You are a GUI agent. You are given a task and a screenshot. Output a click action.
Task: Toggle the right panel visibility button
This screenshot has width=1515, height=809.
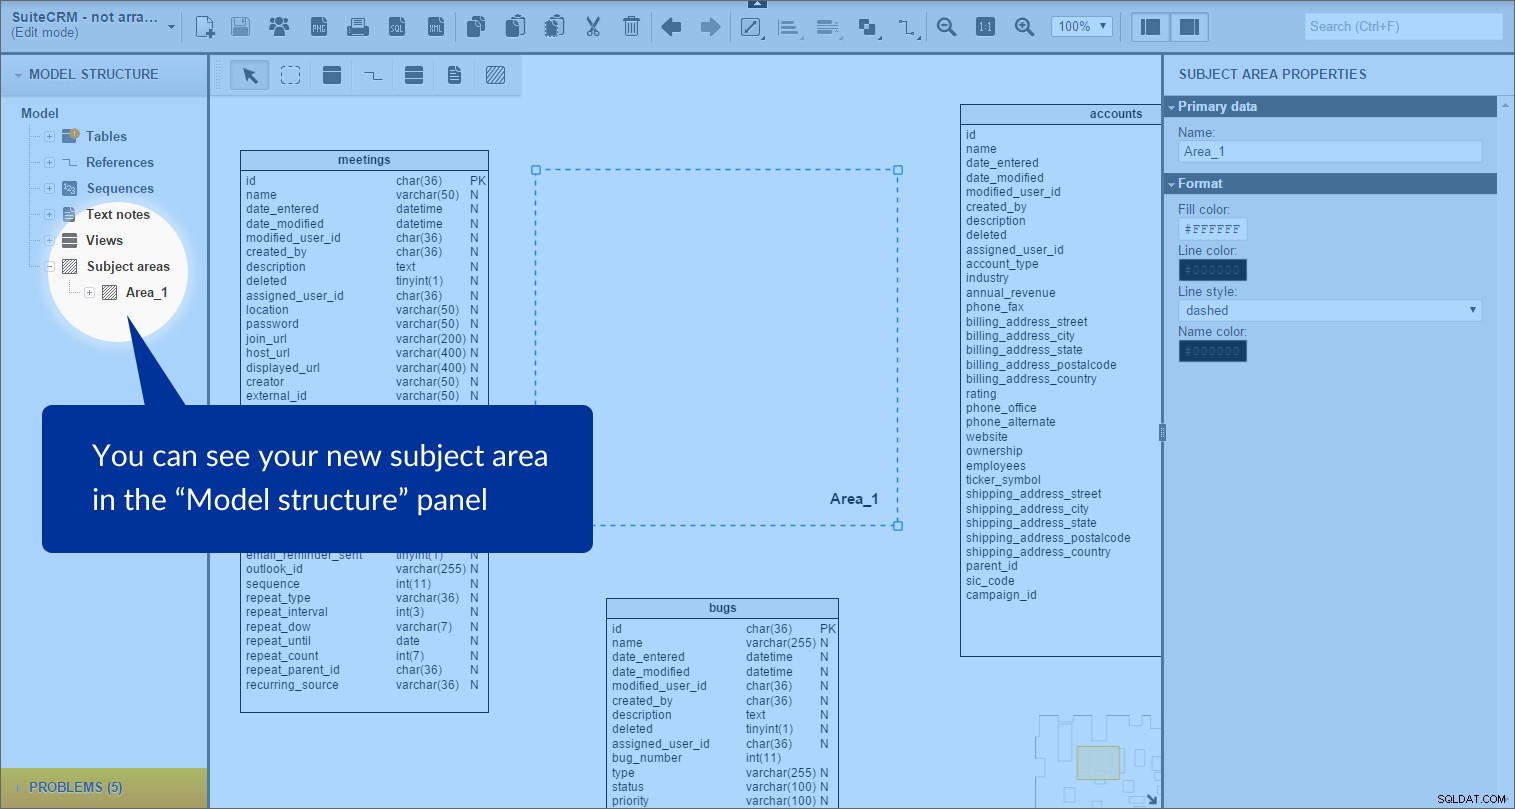(x=1189, y=27)
